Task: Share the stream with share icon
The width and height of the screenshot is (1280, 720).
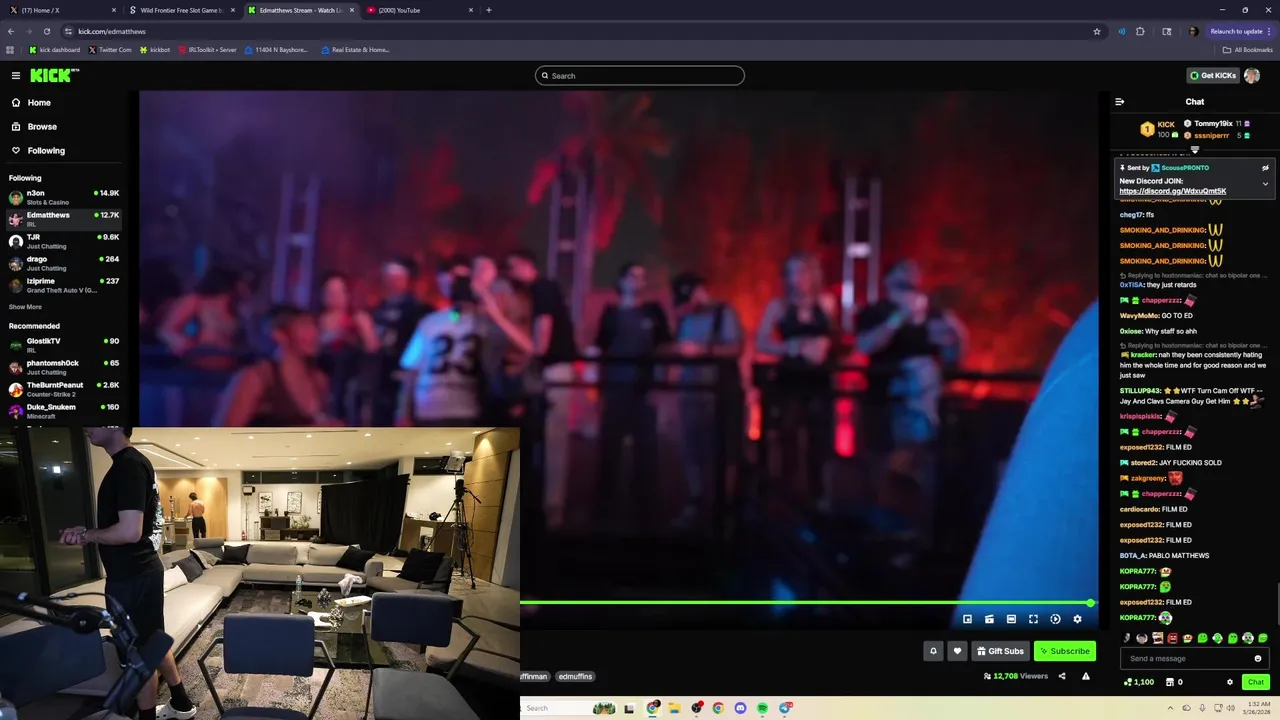Action: point(1062,676)
